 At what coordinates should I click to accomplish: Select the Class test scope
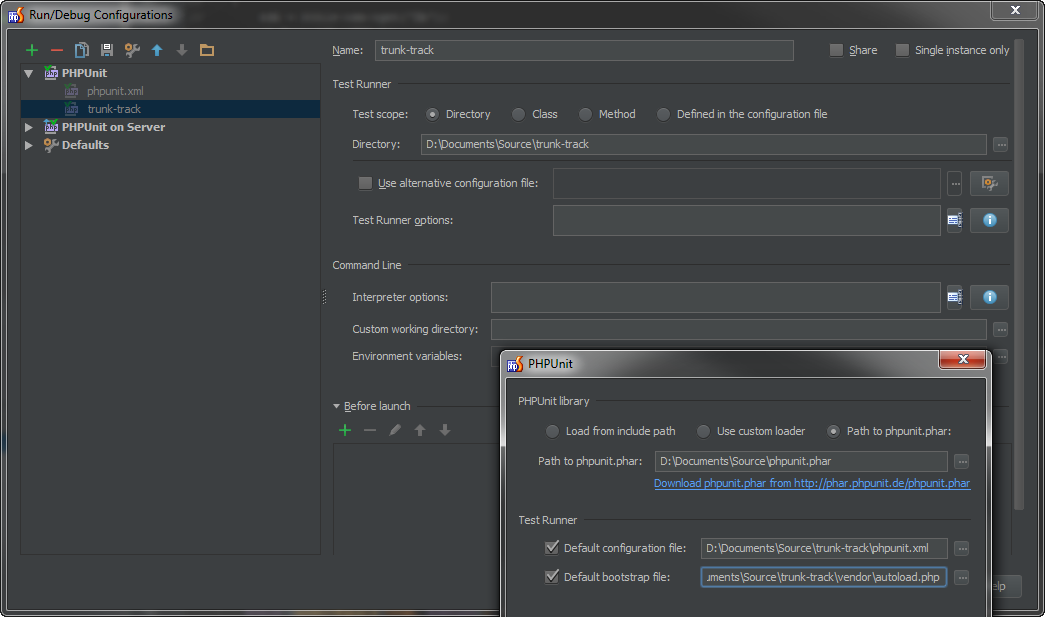(x=518, y=114)
